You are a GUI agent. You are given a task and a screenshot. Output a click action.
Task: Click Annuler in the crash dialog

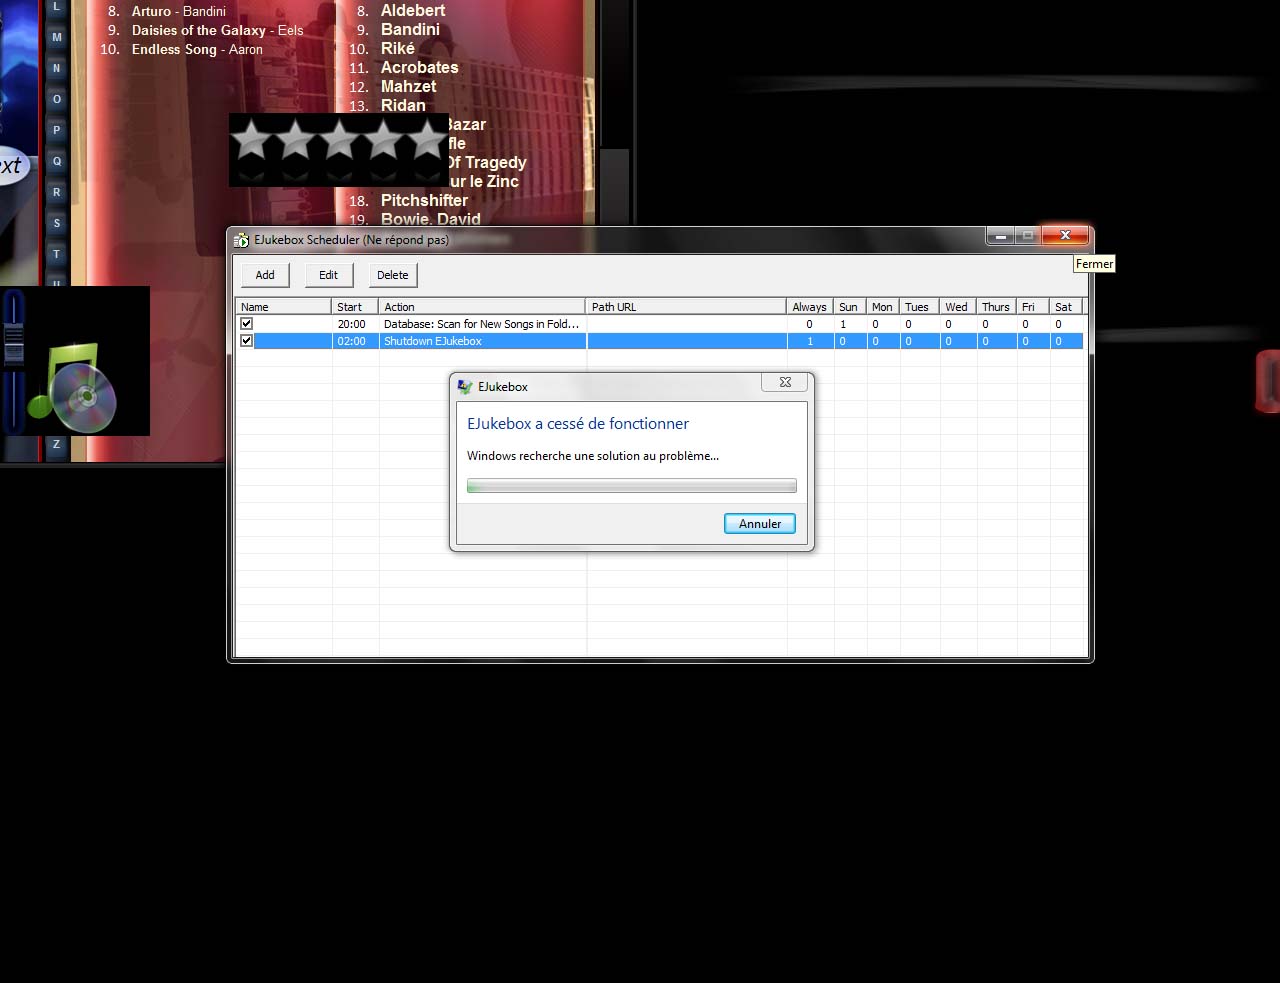tap(760, 524)
